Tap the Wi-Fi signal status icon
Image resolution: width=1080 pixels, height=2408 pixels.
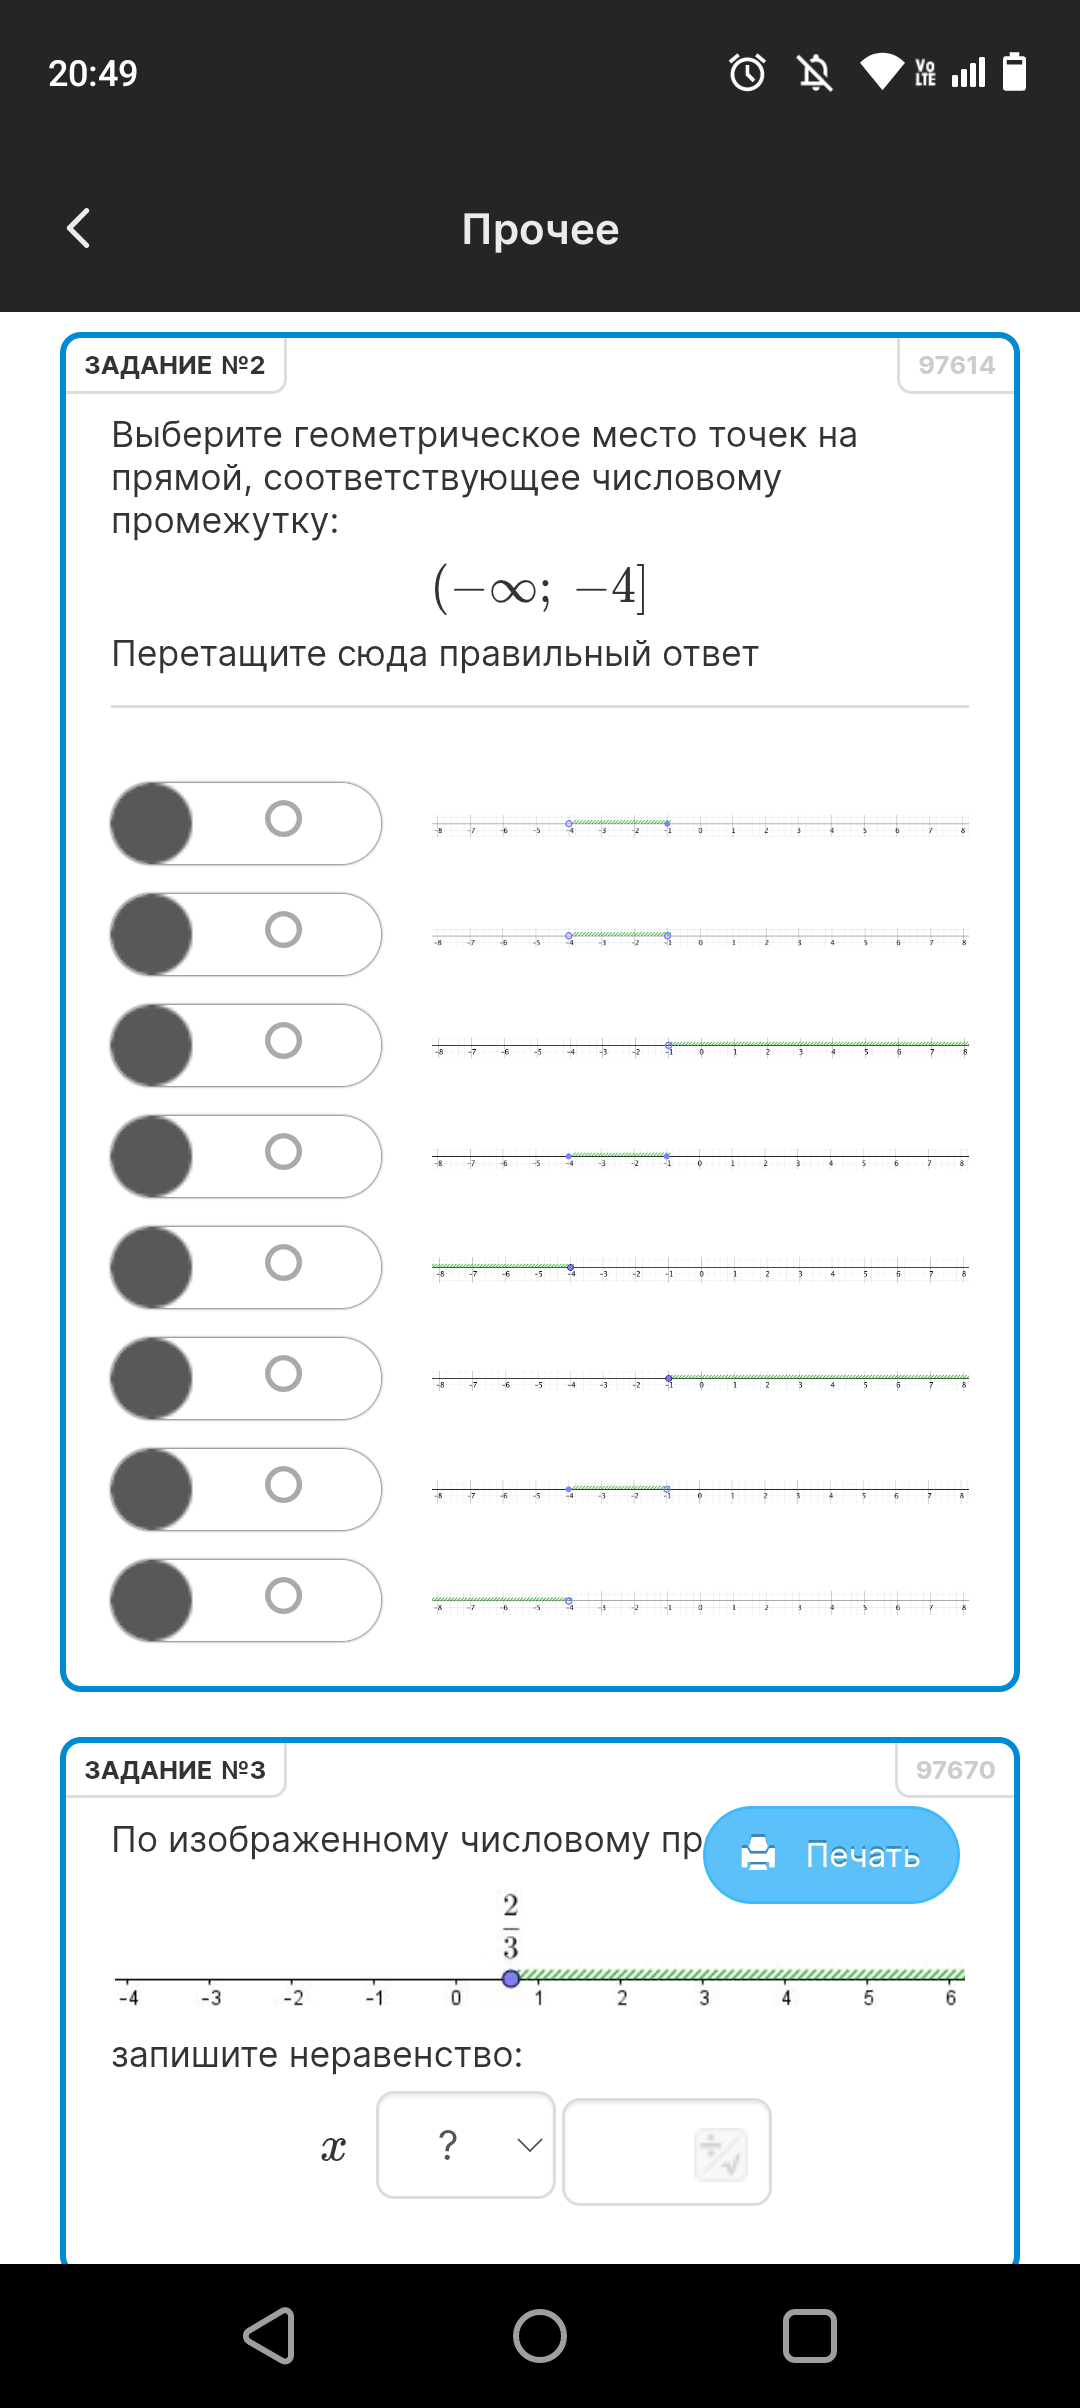[881, 73]
